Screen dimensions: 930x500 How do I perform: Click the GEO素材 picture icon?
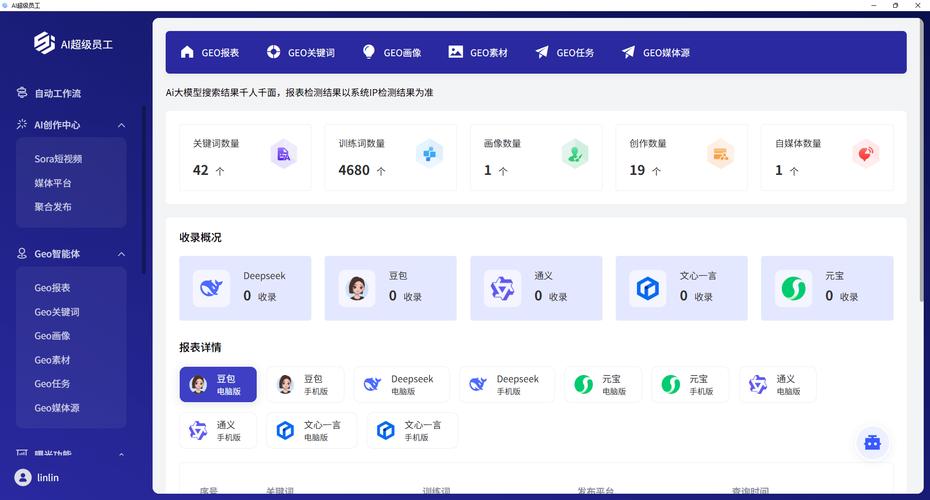[x=456, y=52]
